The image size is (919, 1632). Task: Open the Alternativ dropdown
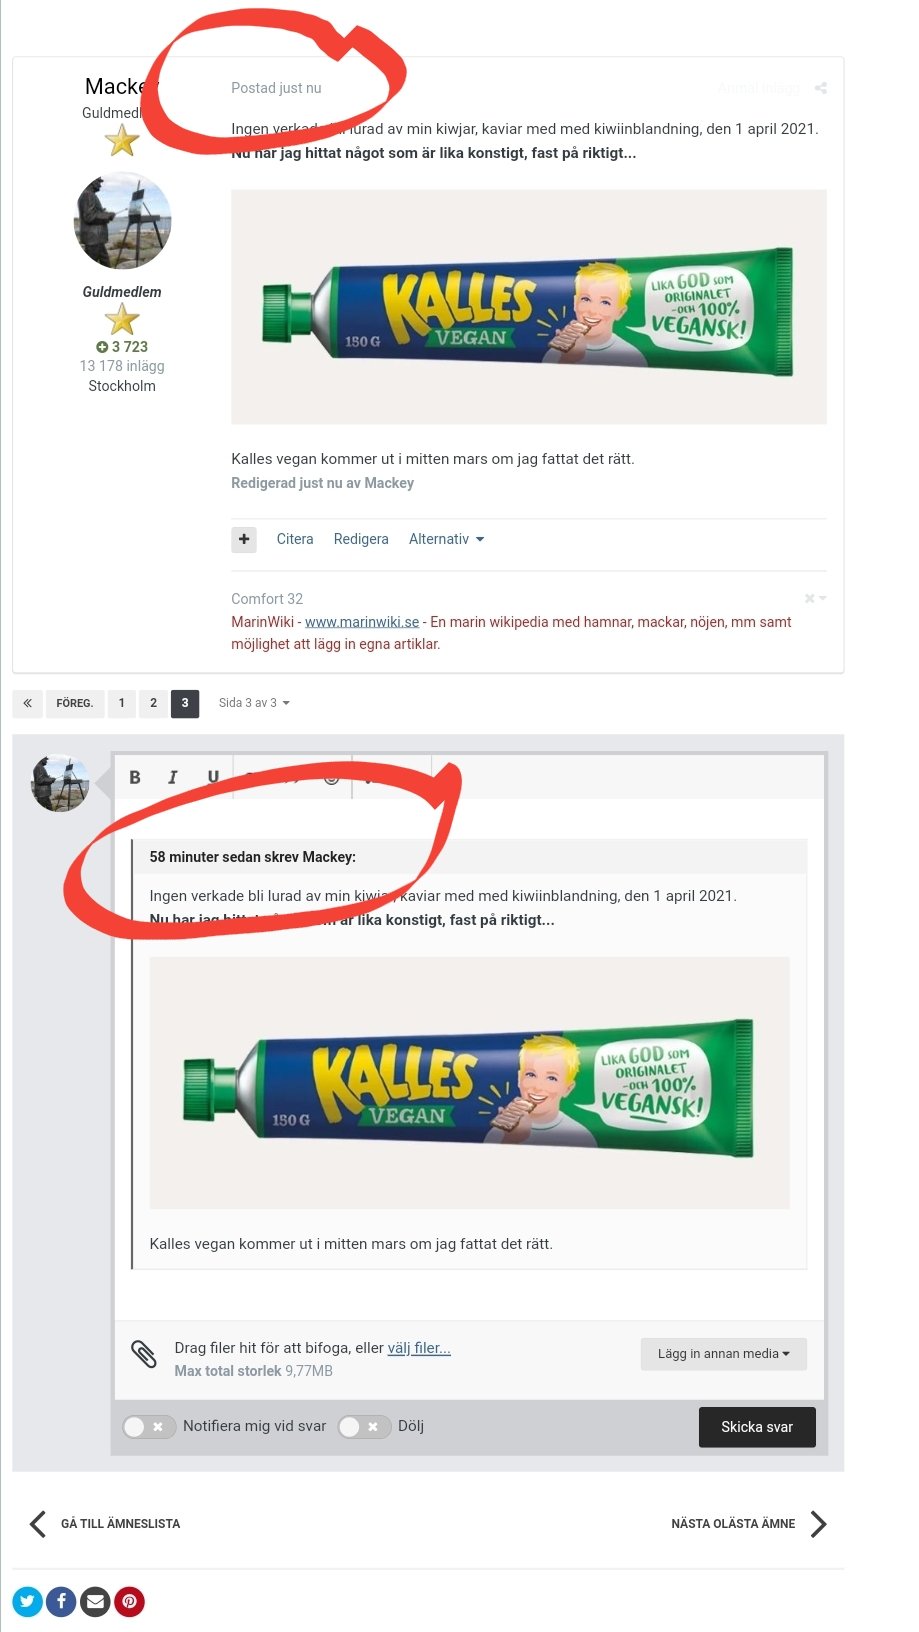tap(446, 539)
